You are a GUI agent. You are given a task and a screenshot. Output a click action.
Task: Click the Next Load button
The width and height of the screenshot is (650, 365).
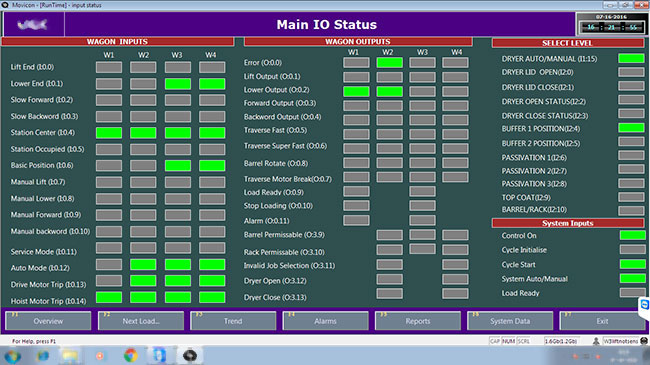tap(141, 321)
